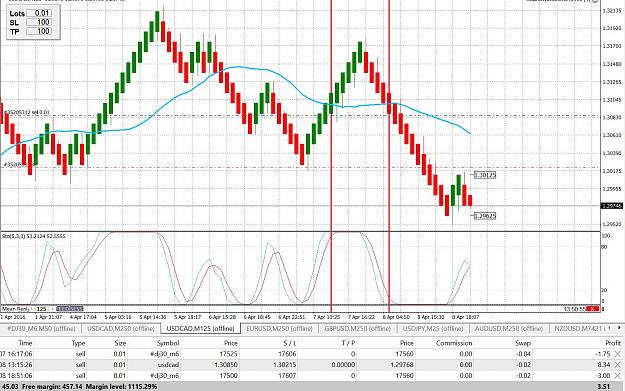The height and width of the screenshot is (391, 625).
Task: Click the blue moving average line
Action: 239,67
